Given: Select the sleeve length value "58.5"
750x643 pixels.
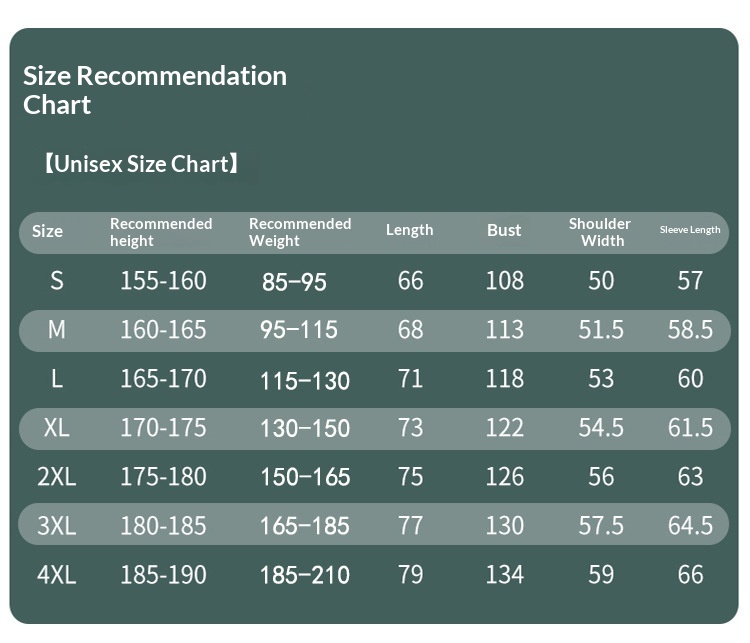Looking at the screenshot, I should click(690, 330).
